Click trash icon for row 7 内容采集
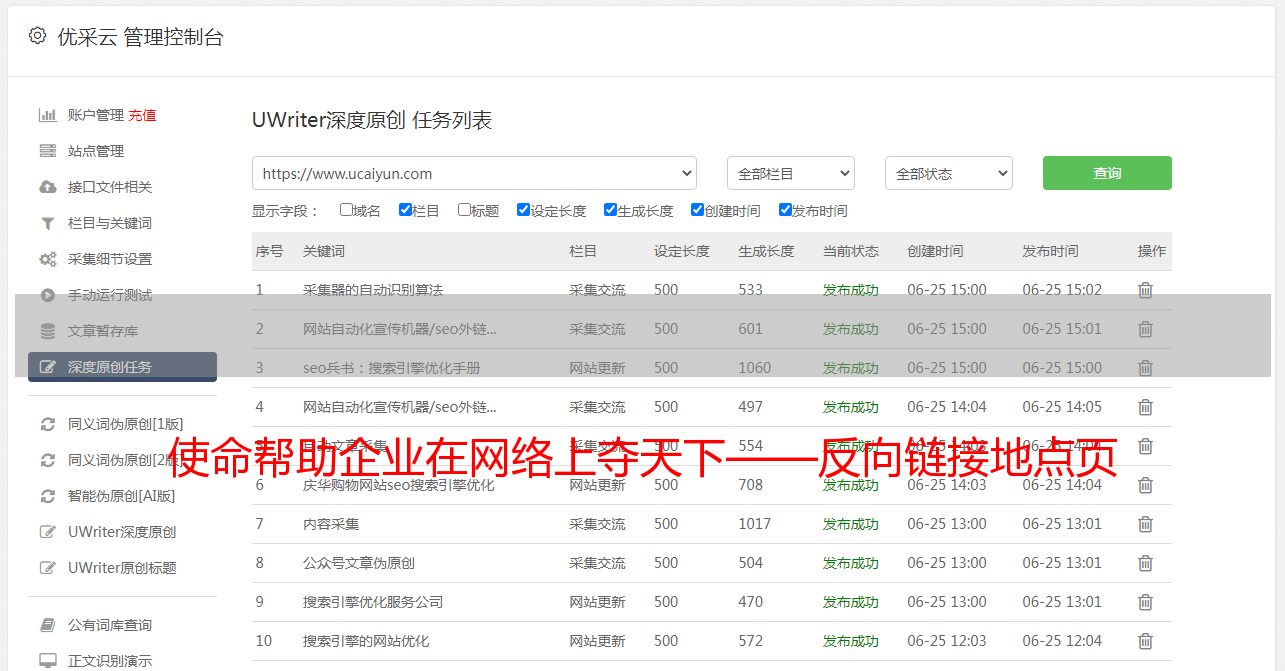 1146,524
